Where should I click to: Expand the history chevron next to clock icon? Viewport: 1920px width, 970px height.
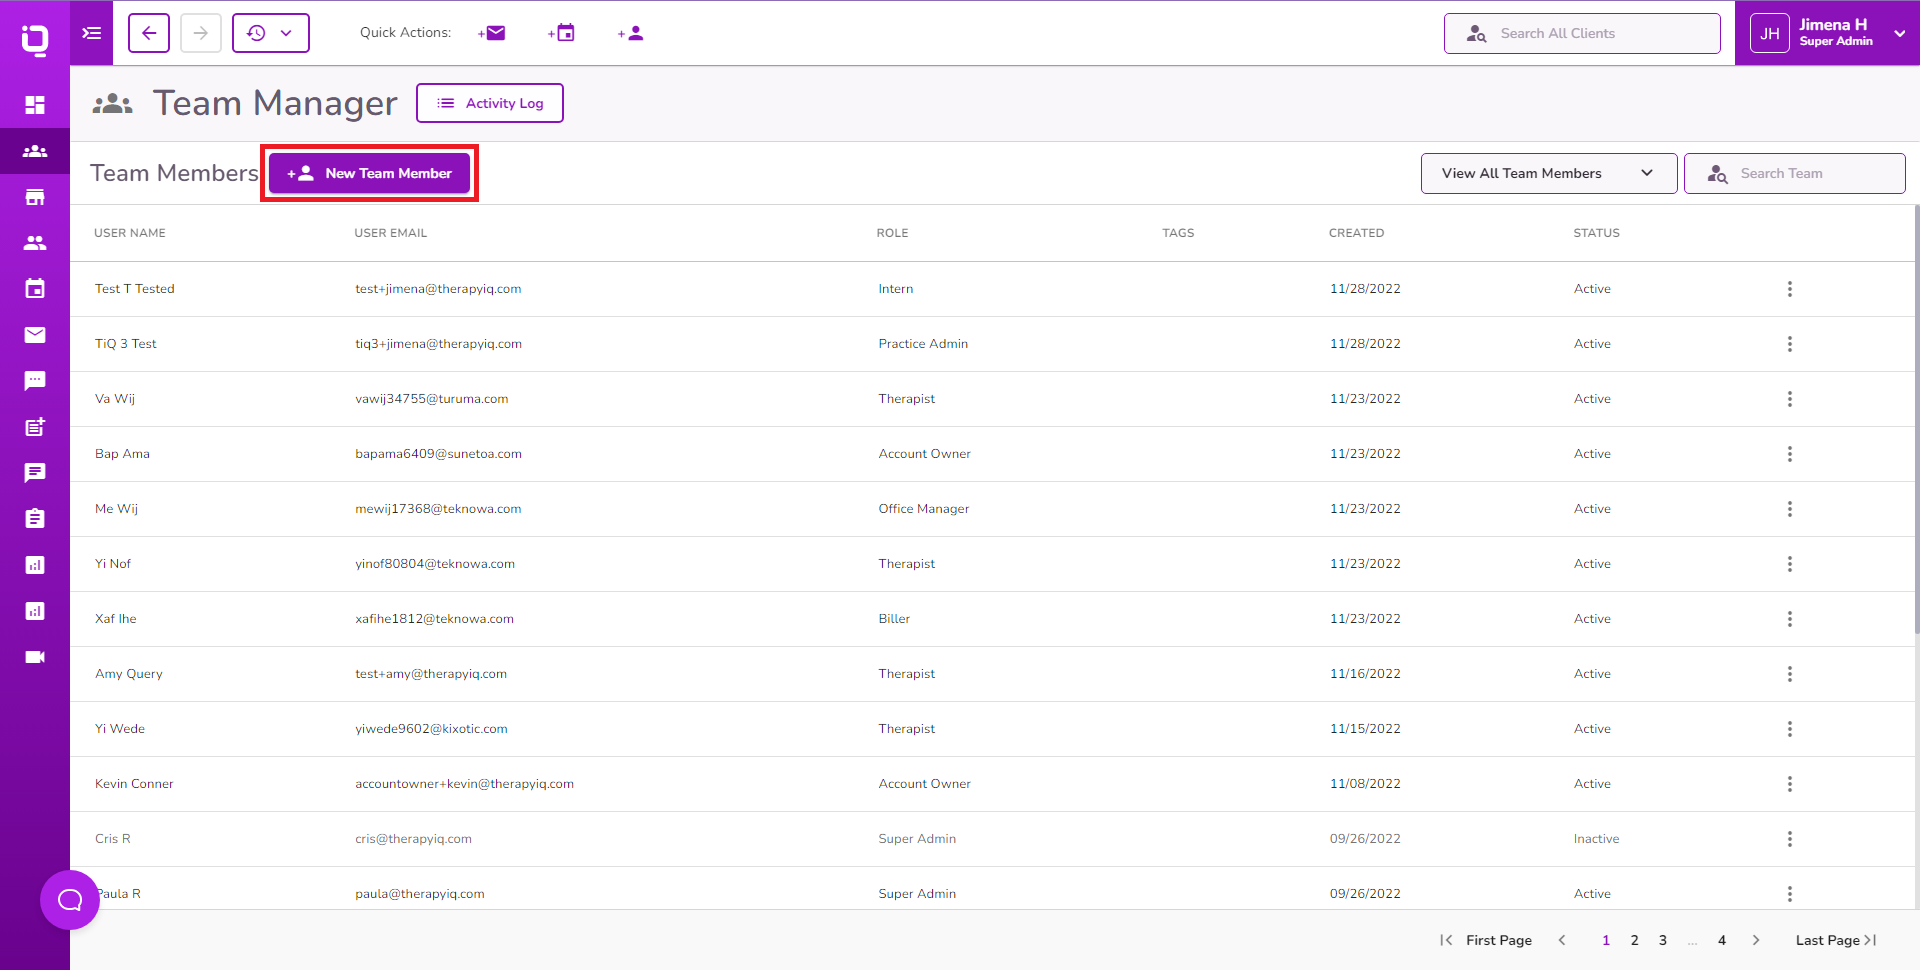point(287,33)
